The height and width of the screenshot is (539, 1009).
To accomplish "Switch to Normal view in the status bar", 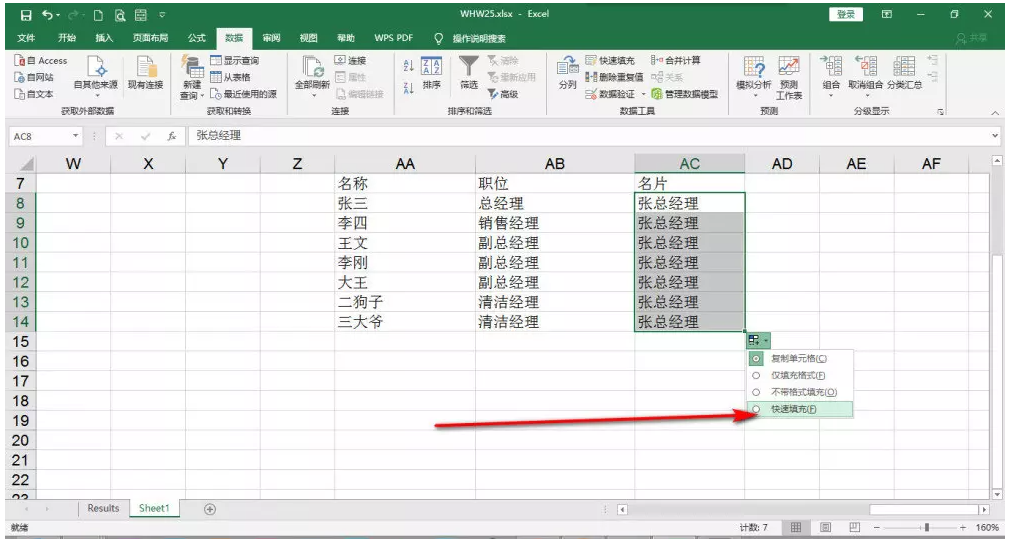I will tap(796, 527).
